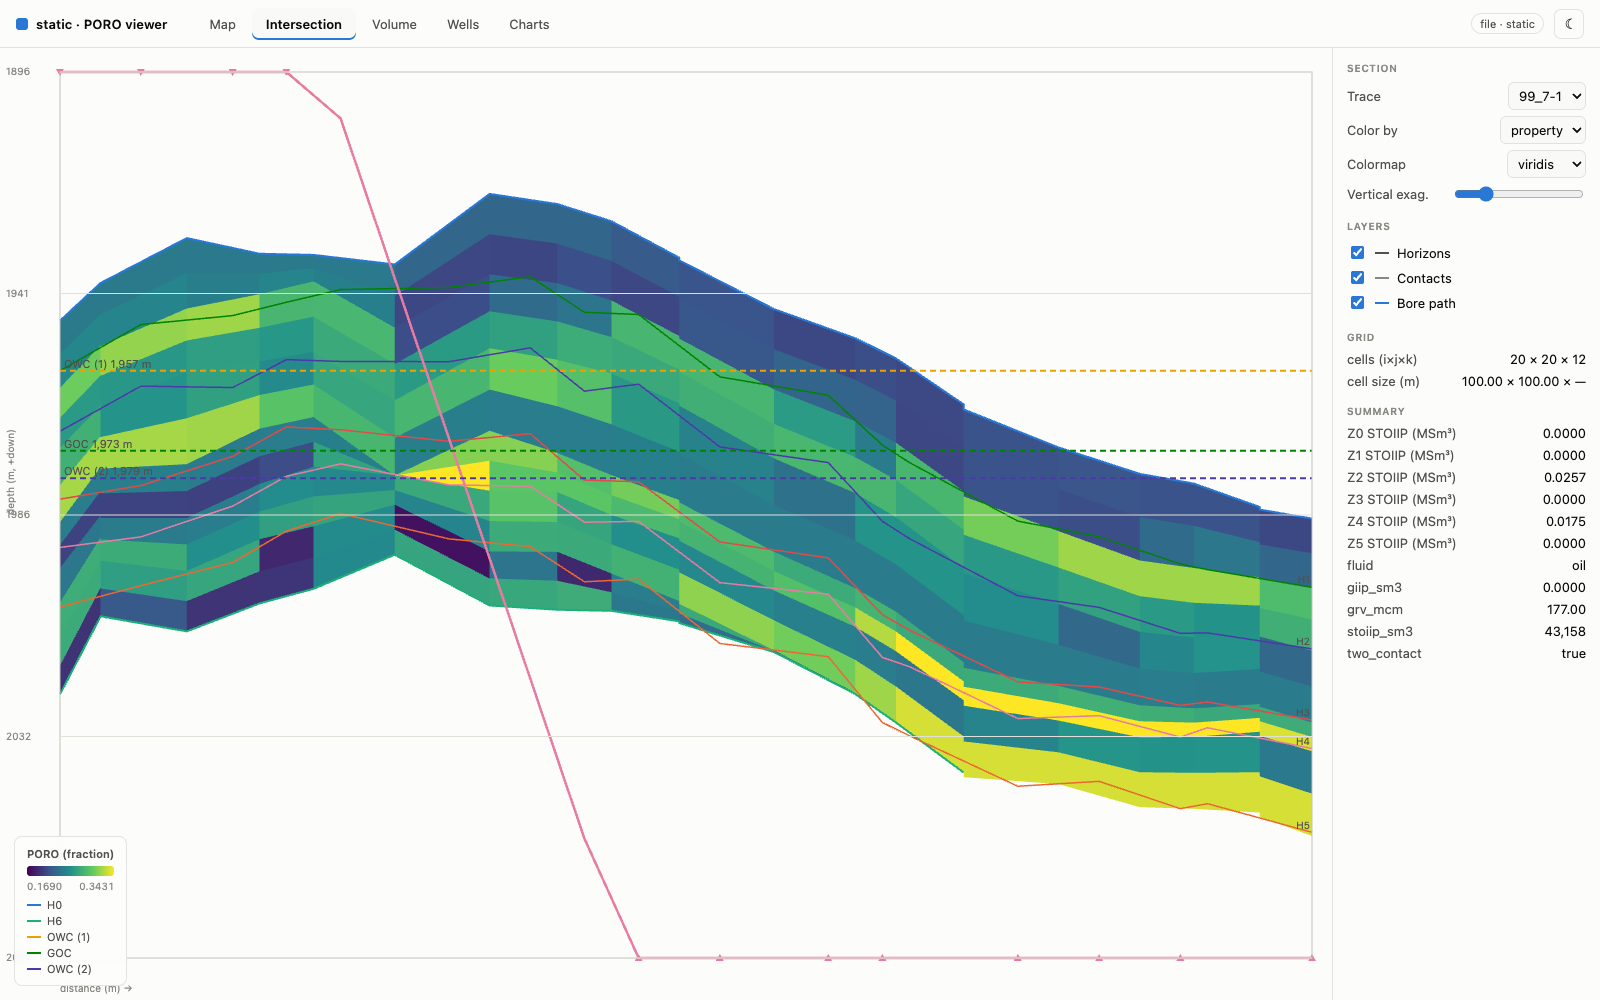This screenshot has width=1600, height=1000.
Task: Click the OWC (1) 1,957 m contact label
Action: 108,364
